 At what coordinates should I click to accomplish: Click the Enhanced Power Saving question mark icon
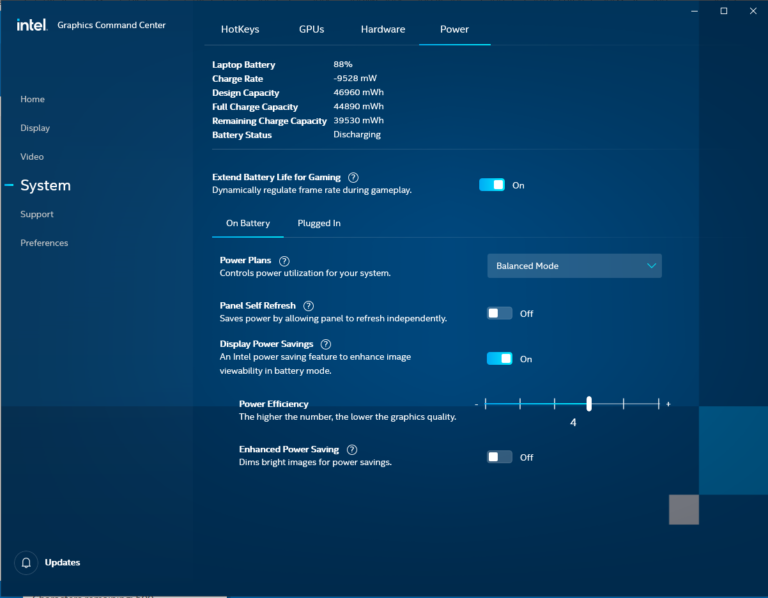pyautogui.click(x=352, y=450)
